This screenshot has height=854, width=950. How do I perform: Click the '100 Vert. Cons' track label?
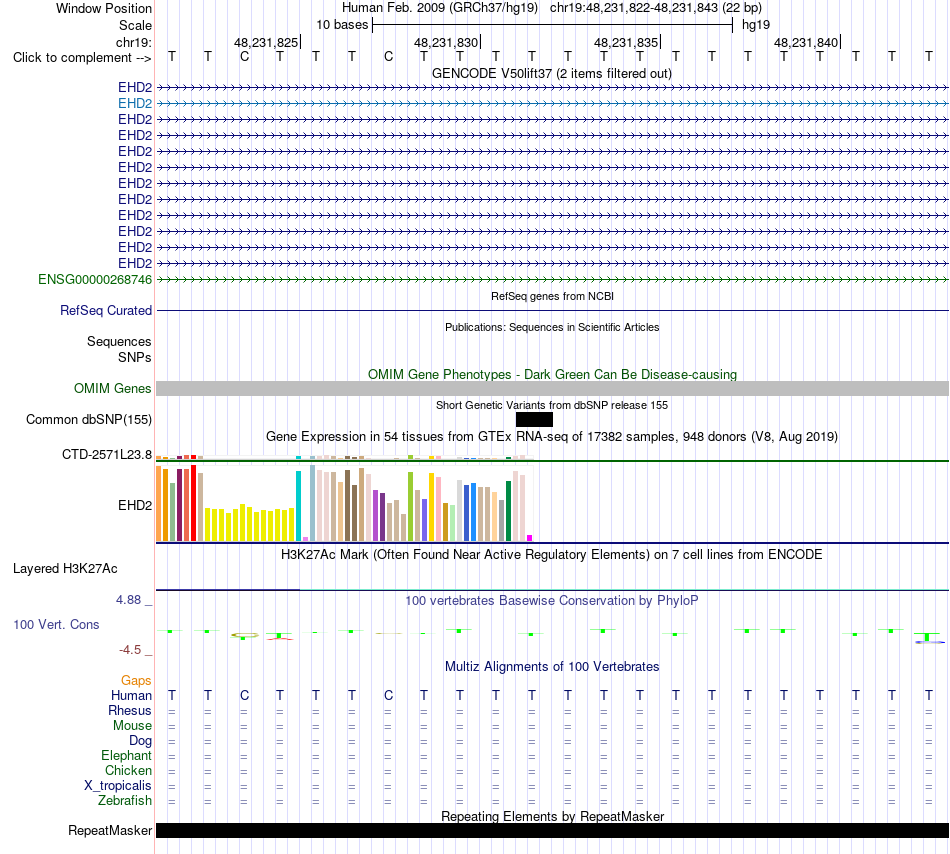(56, 624)
